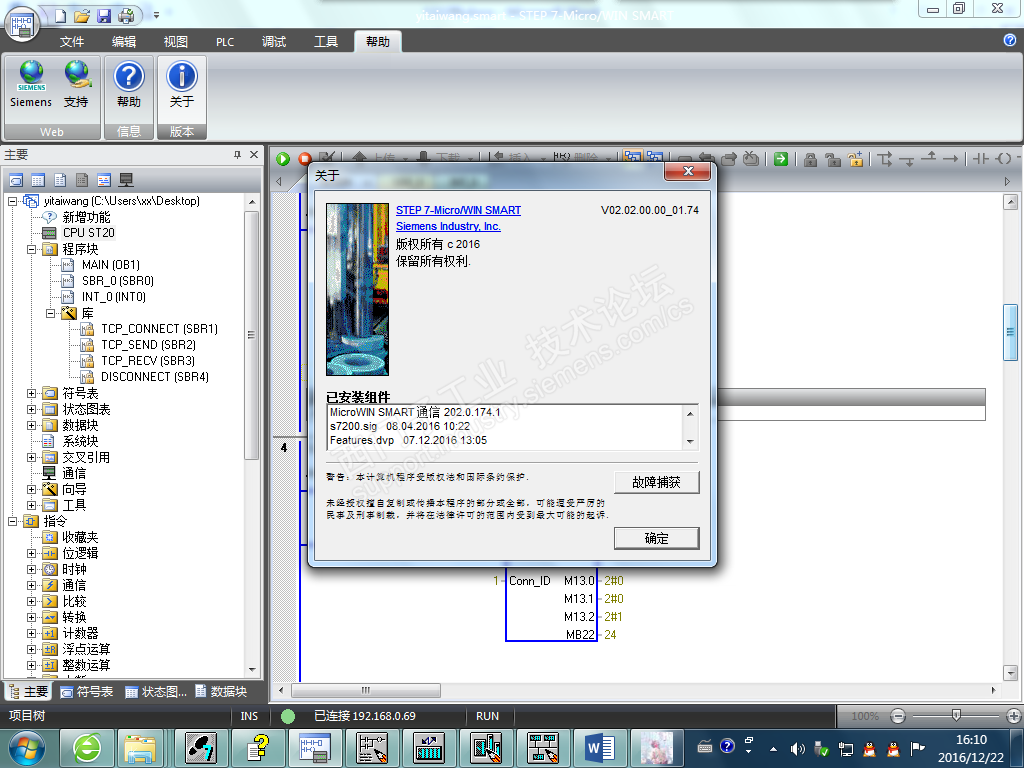Click the zoom slider handle
This screenshot has height=768, width=1024.
(956, 716)
